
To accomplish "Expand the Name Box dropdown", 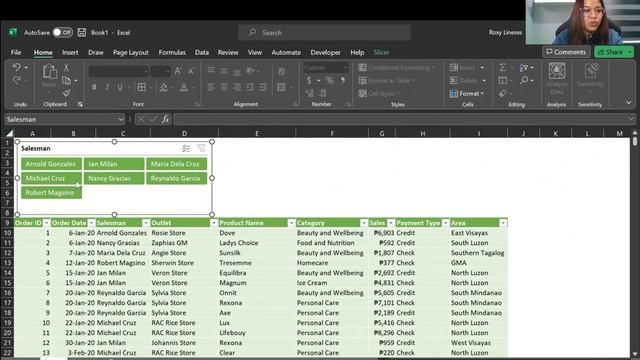I will pos(120,119).
